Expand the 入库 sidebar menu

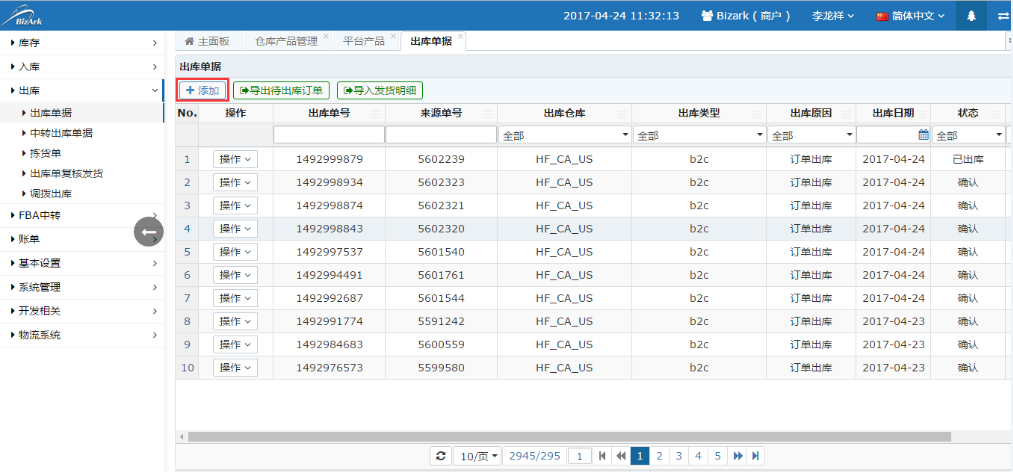83,67
